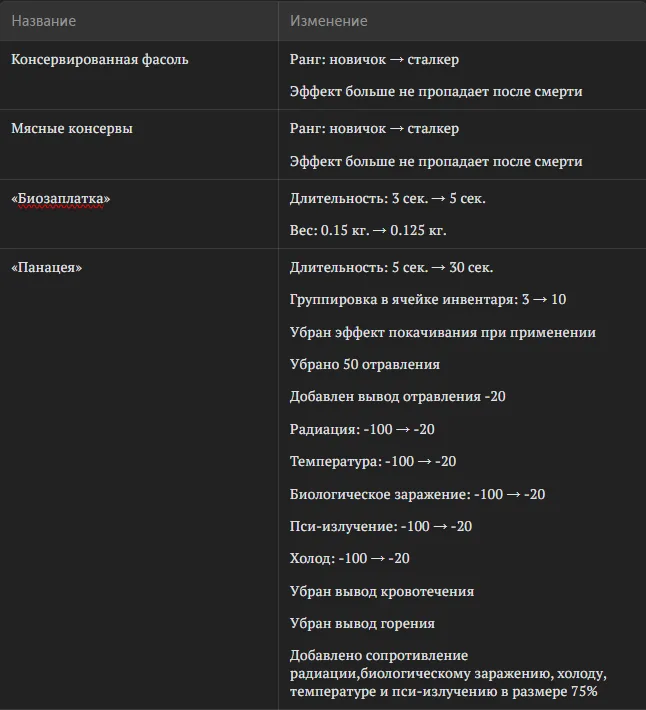Click the «Панацея» name cell
The width and height of the screenshot is (646, 710).
pos(47,267)
